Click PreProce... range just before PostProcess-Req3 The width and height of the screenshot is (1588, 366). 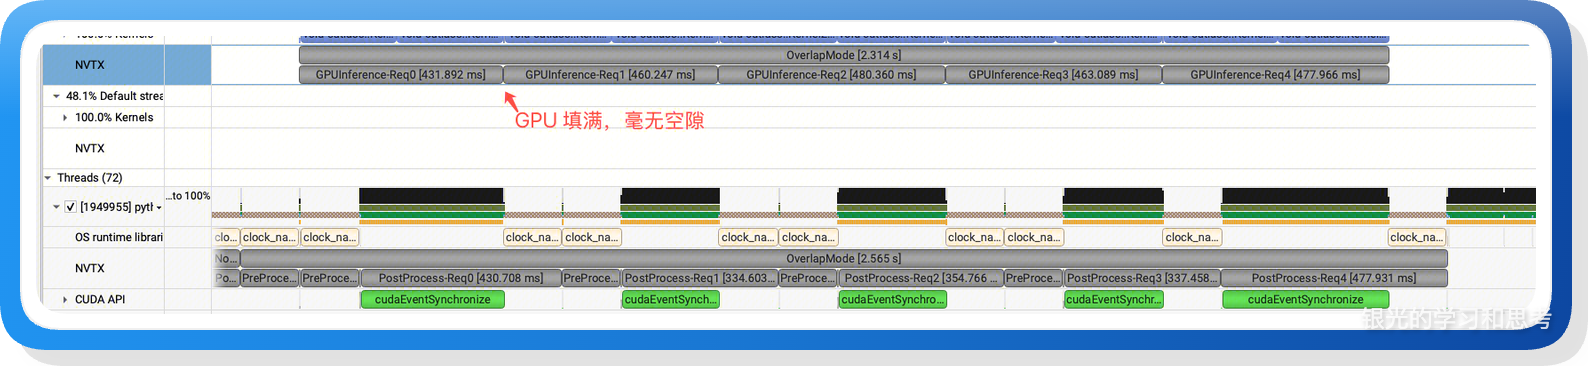click(x=1033, y=278)
